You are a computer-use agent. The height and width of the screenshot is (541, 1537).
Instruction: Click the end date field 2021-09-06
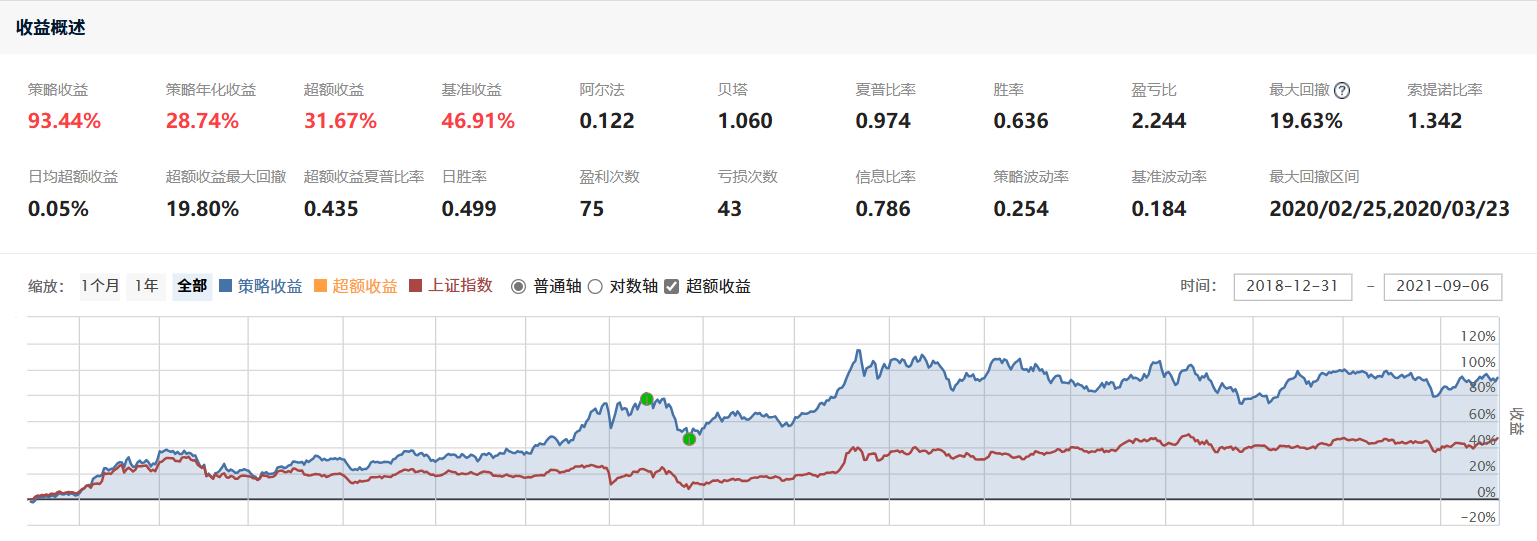(1442, 286)
